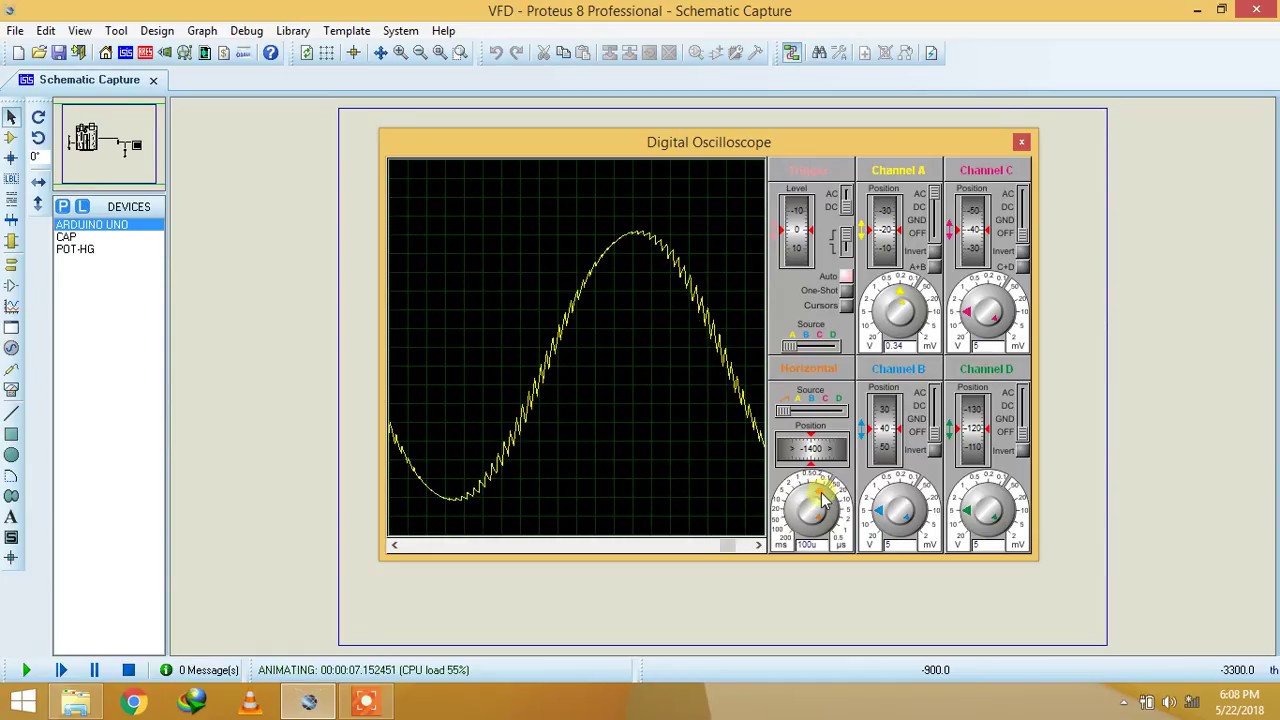Toggle Channel A 'A+B' button
This screenshot has width=1280, height=720.
[934, 267]
